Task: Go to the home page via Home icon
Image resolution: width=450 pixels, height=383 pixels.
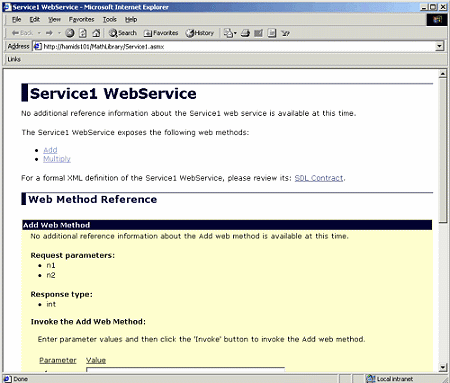Action: point(96,33)
